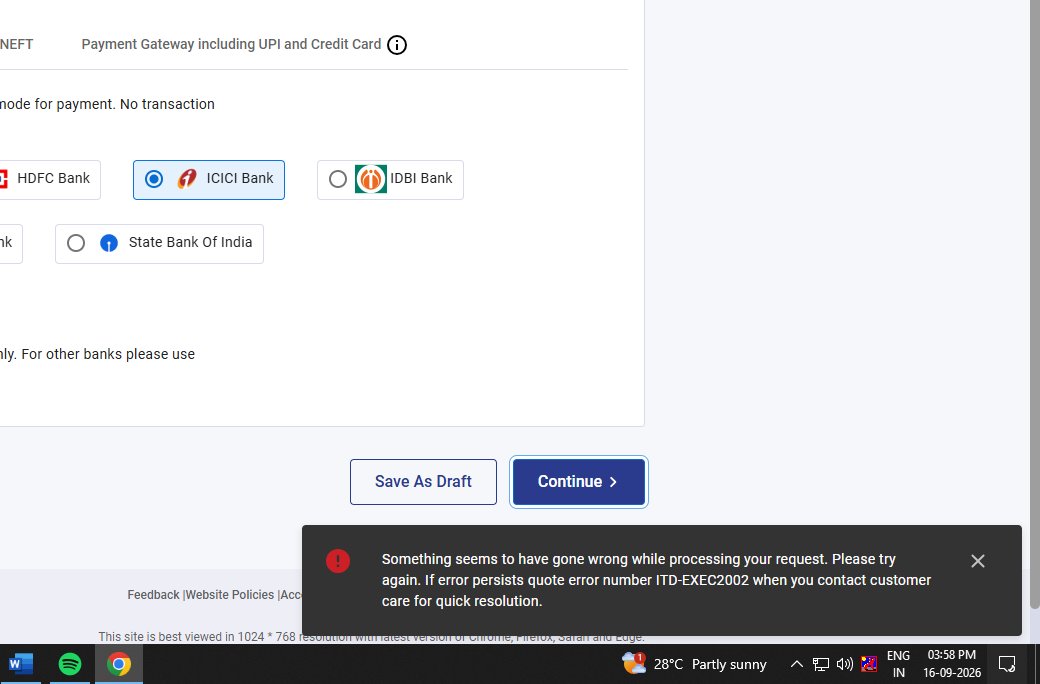Viewport: 1040px width, 684px height.
Task: Open the Windows notification center
Action: pos(1007,663)
